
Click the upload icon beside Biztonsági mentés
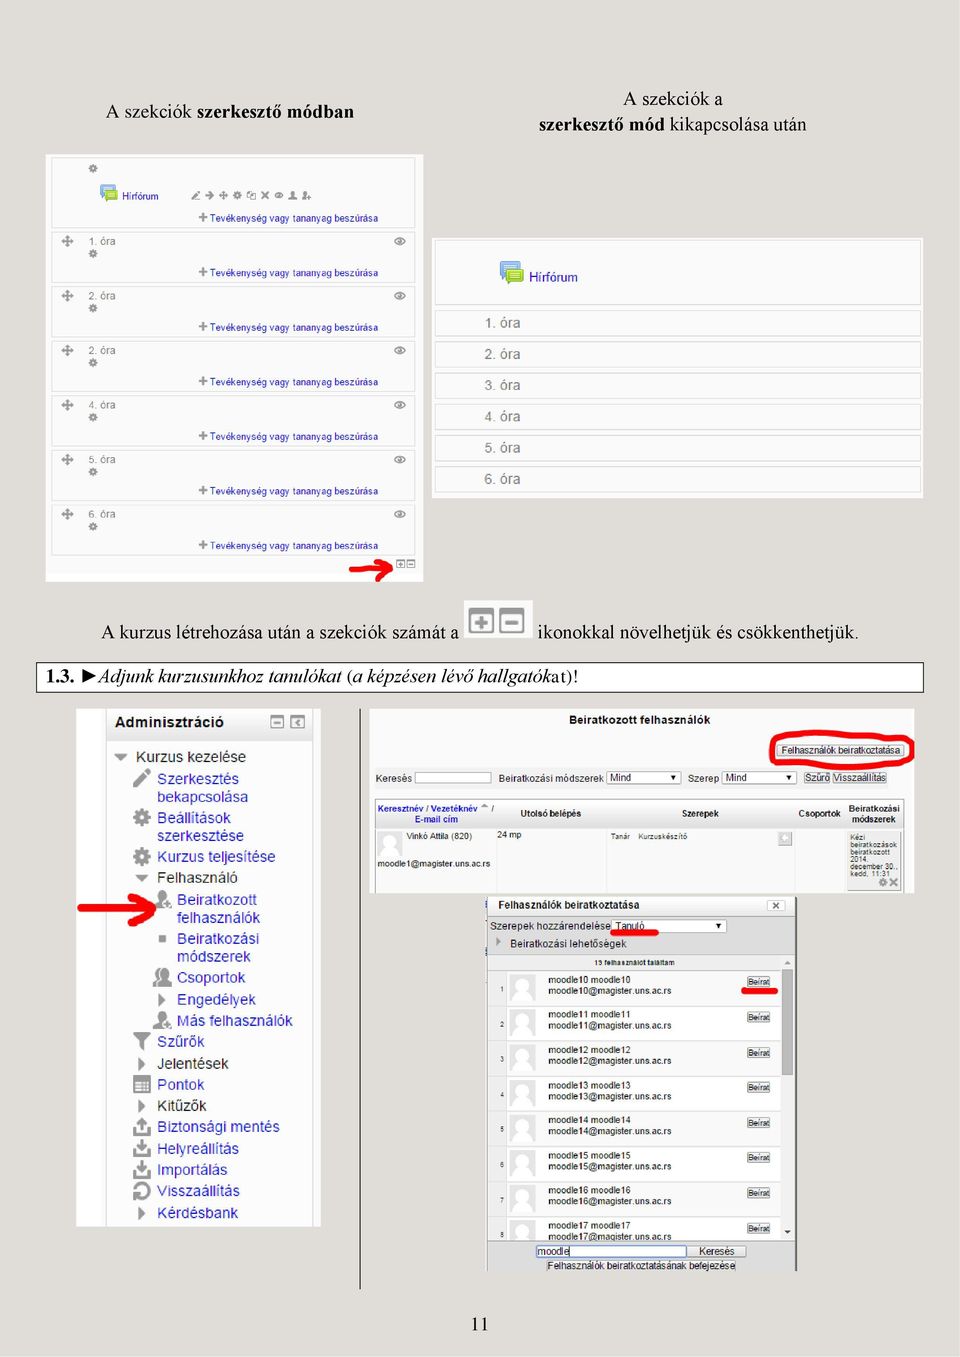click(x=142, y=1126)
